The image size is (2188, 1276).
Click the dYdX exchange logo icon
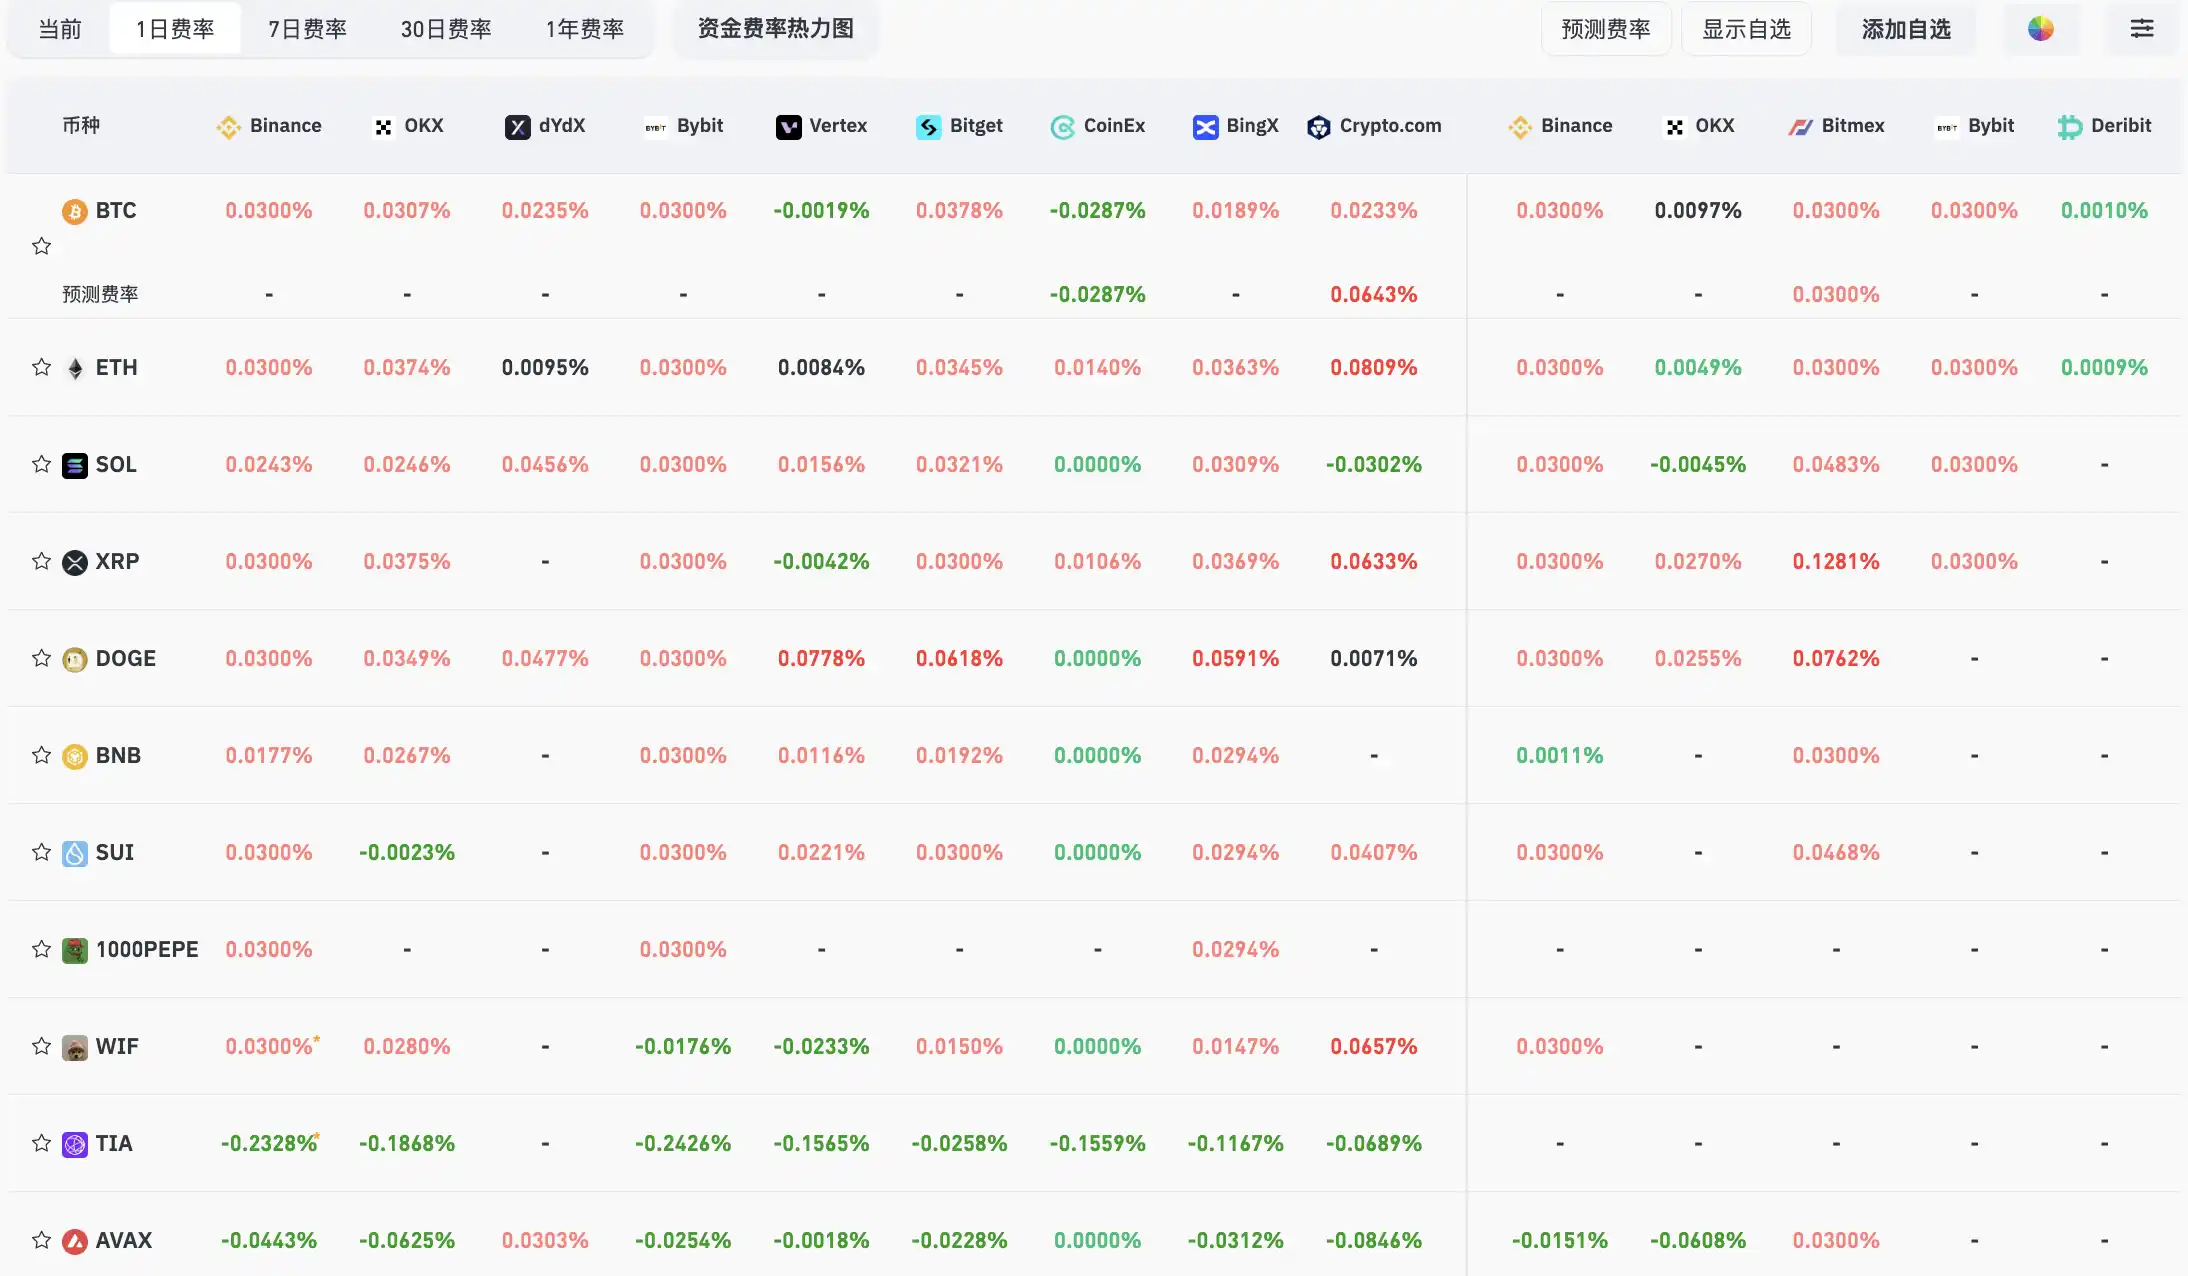tap(517, 127)
